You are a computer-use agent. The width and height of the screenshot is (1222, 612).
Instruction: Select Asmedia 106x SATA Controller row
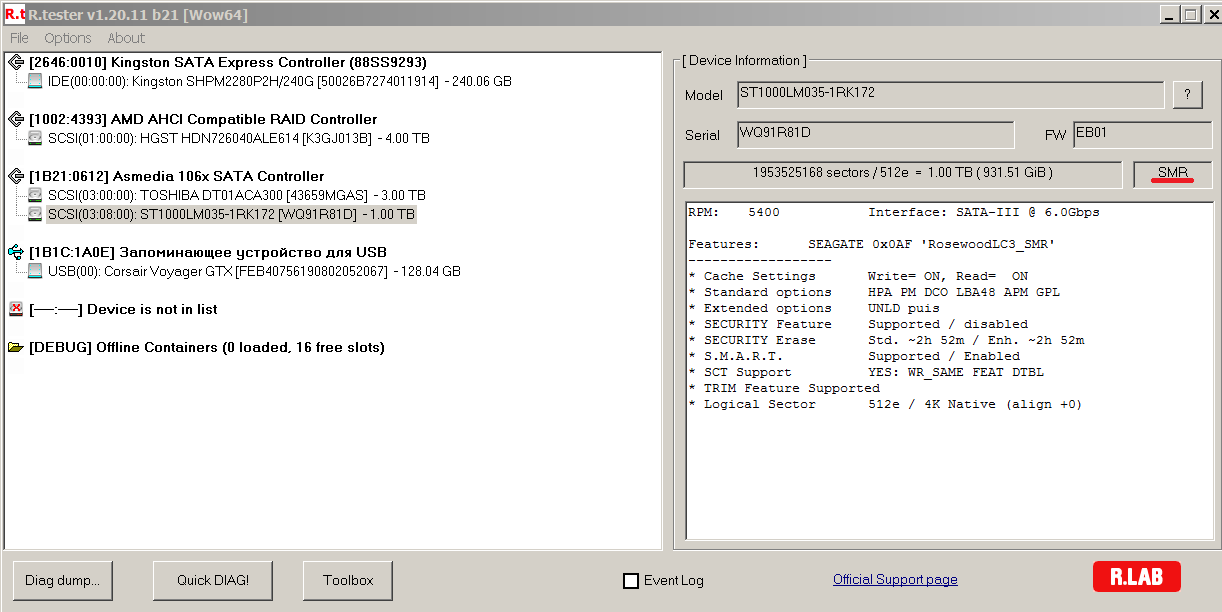point(176,176)
